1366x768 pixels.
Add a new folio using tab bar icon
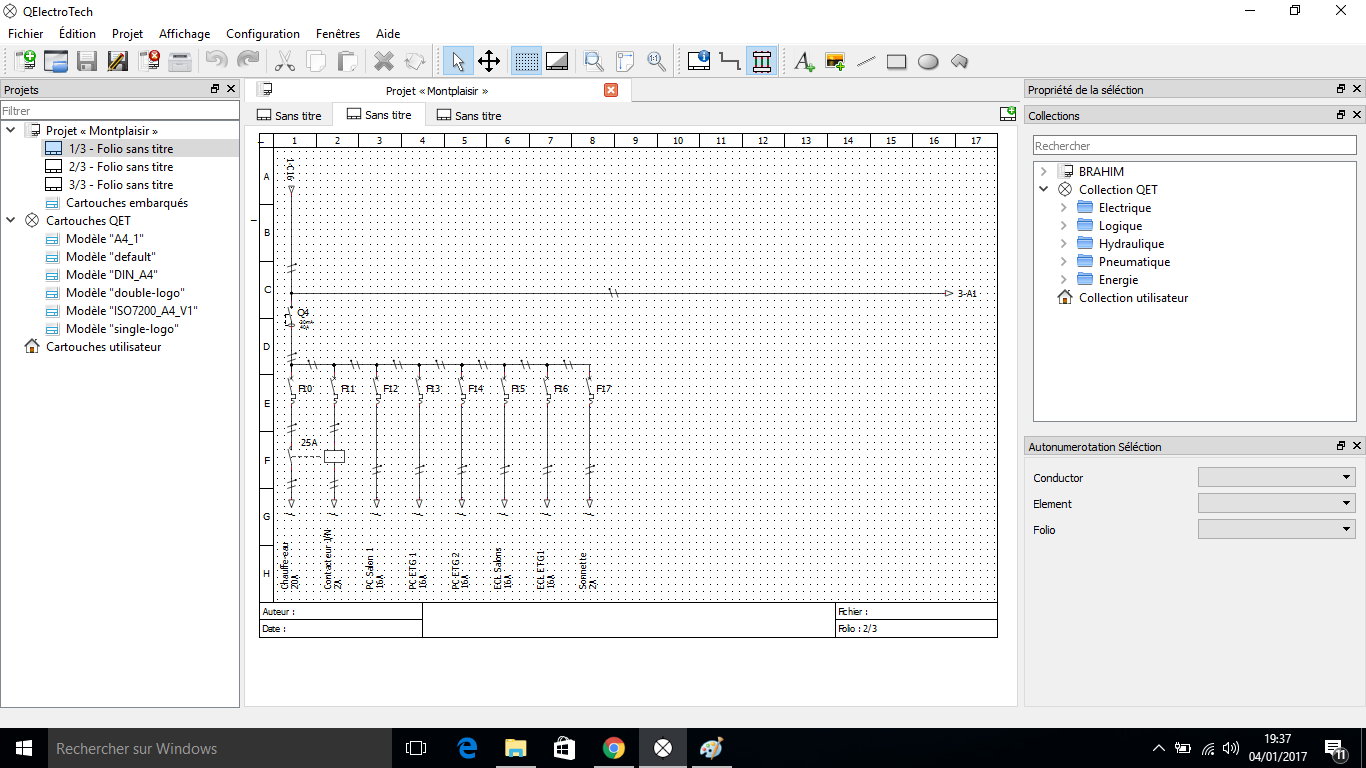coord(1008,115)
